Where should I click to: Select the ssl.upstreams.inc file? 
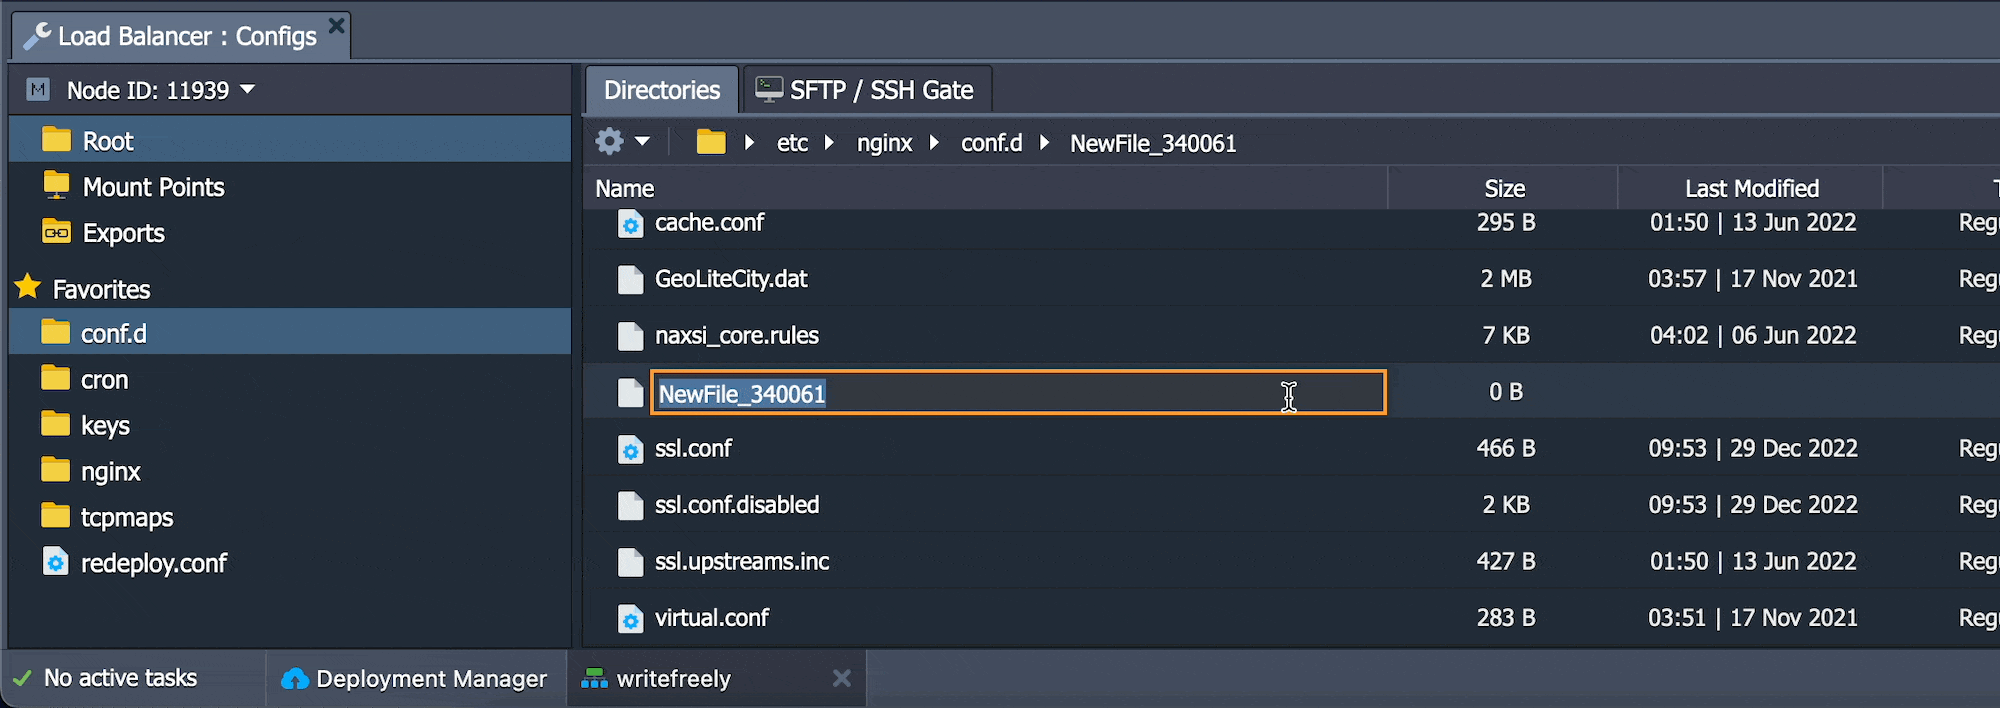[742, 561]
